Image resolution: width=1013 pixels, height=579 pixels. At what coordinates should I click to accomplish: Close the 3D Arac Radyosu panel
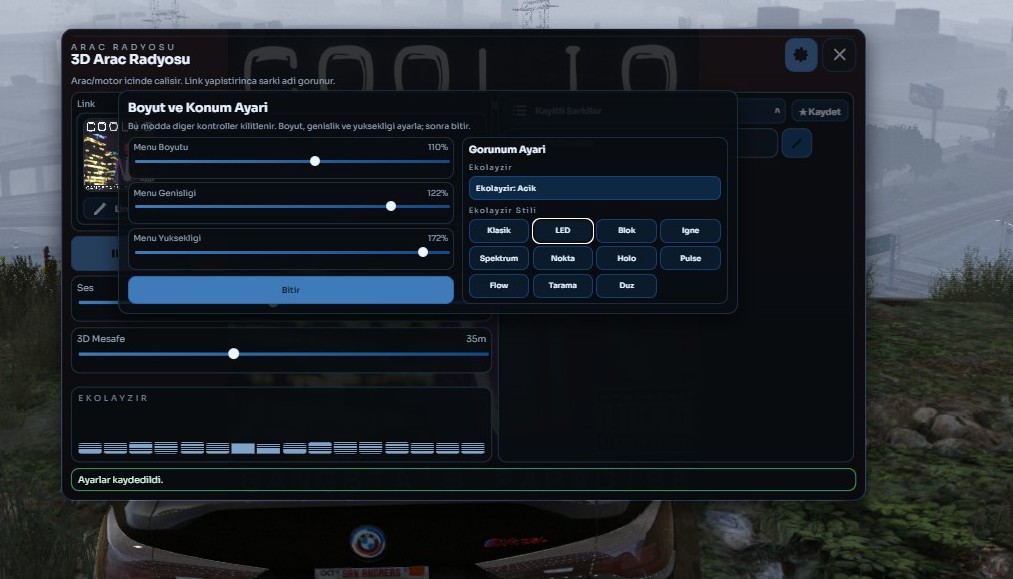click(839, 55)
